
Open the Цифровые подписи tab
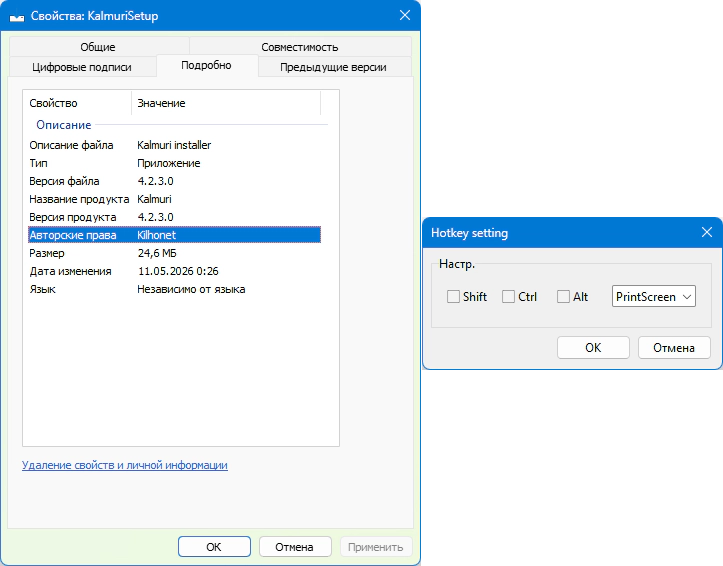click(x=82, y=67)
